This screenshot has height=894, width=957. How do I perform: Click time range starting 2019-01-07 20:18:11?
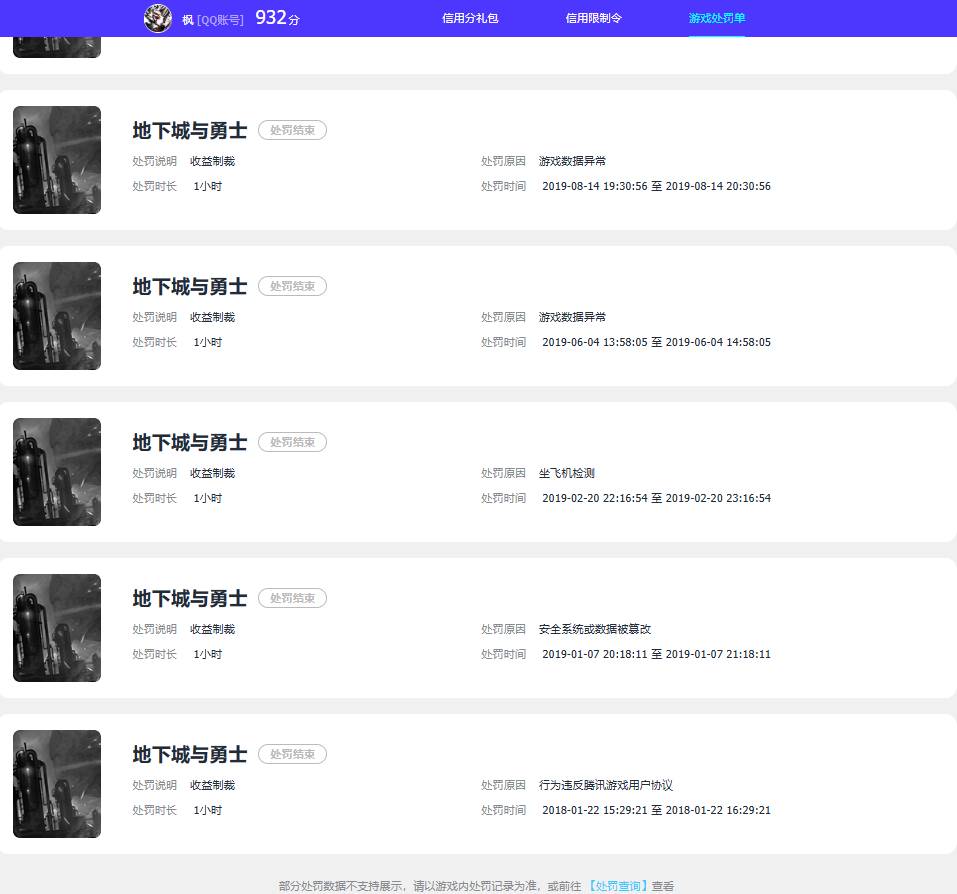pos(656,654)
